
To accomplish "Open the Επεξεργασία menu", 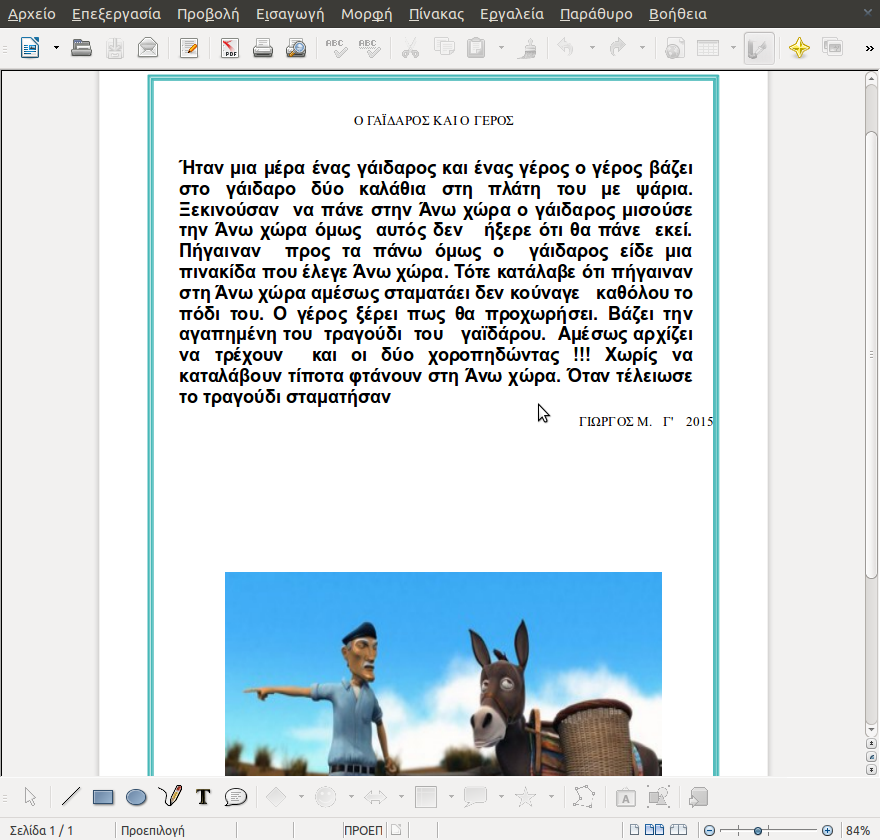I will 116,14.
